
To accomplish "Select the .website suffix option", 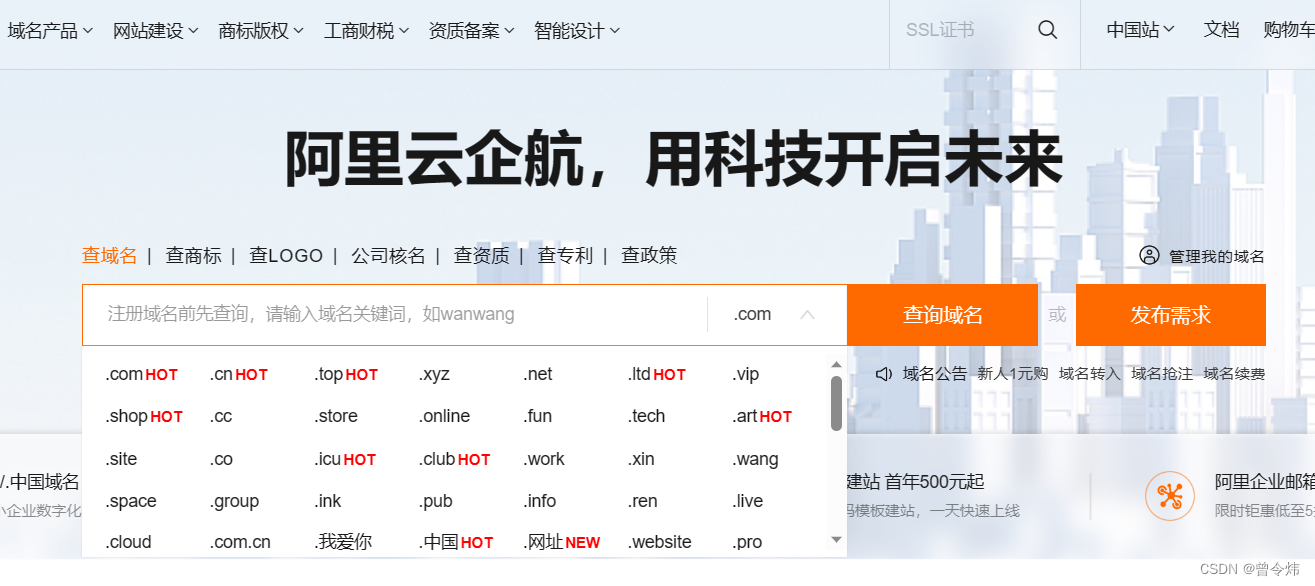I will [660, 542].
